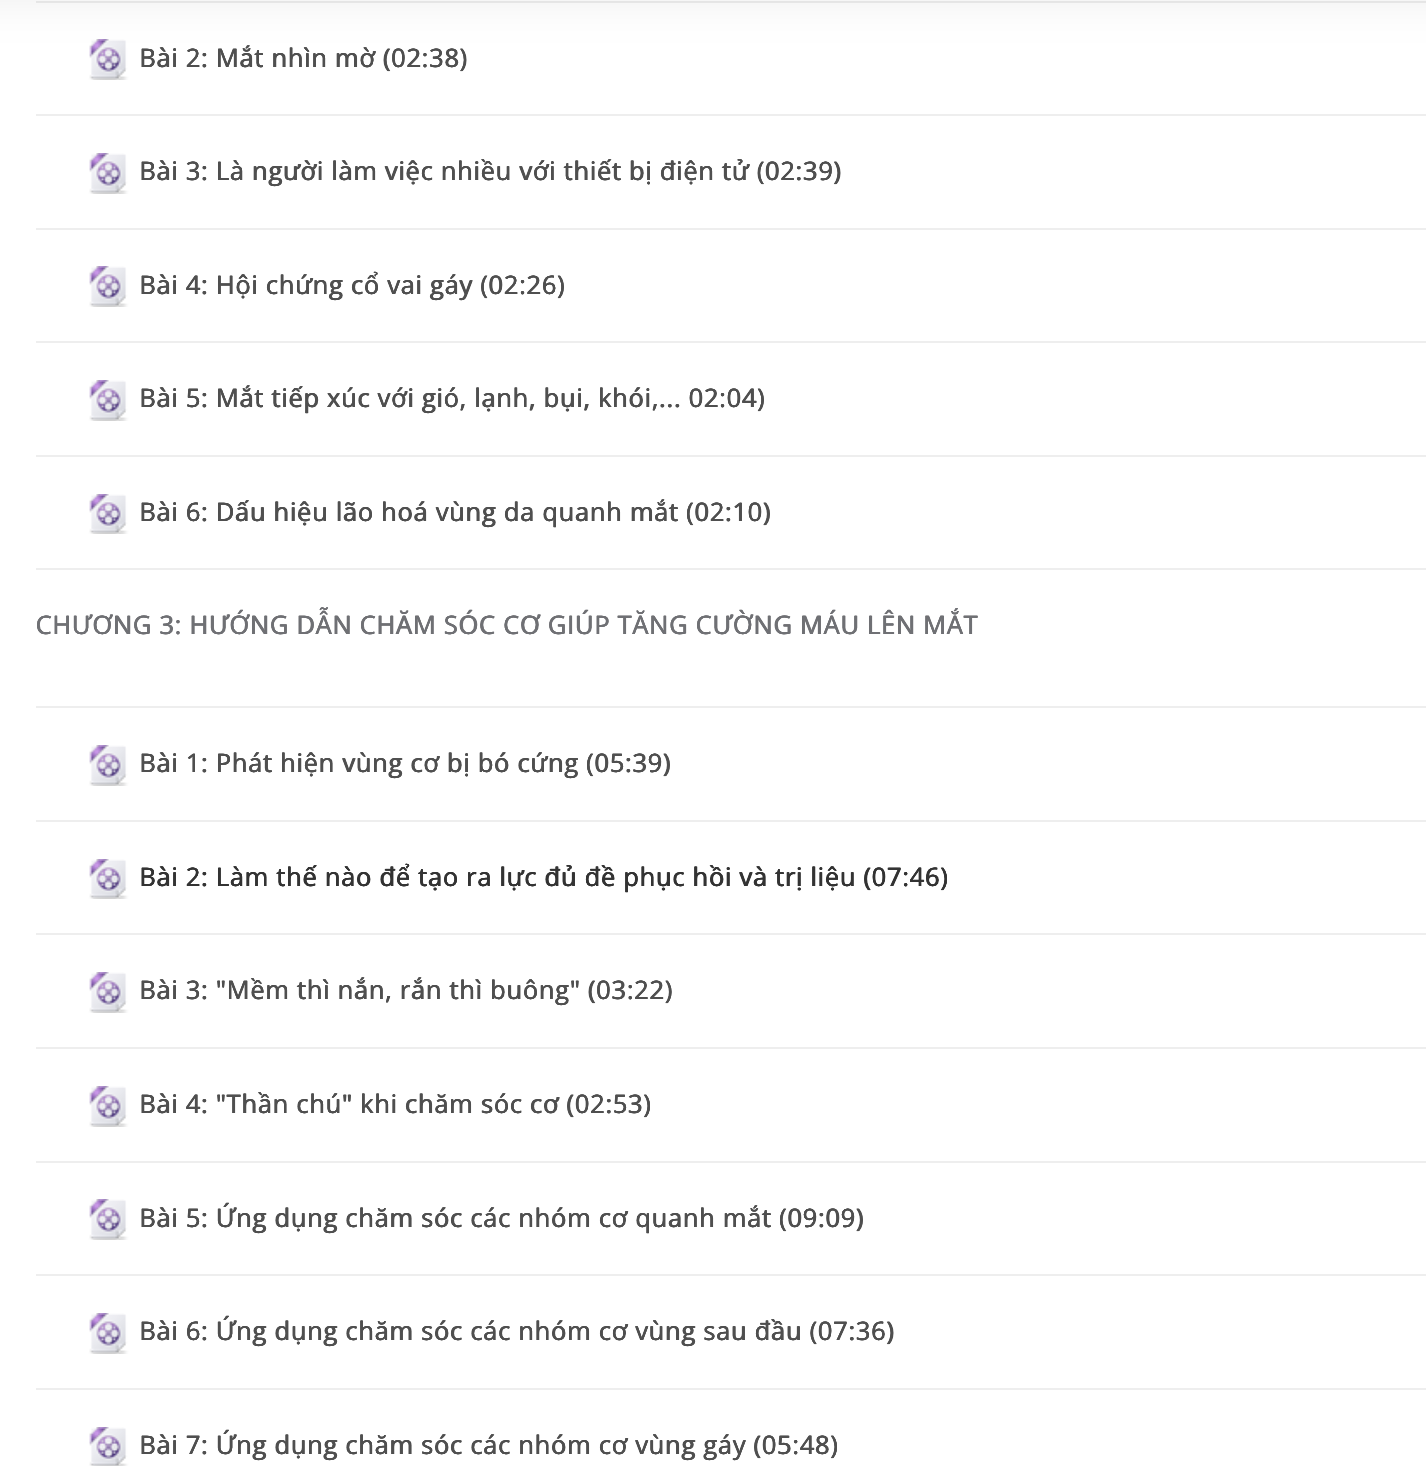Open lesson Mắt nhìn mờ (02:38)
The image size is (1426, 1466).
pyautogui.click(x=303, y=58)
